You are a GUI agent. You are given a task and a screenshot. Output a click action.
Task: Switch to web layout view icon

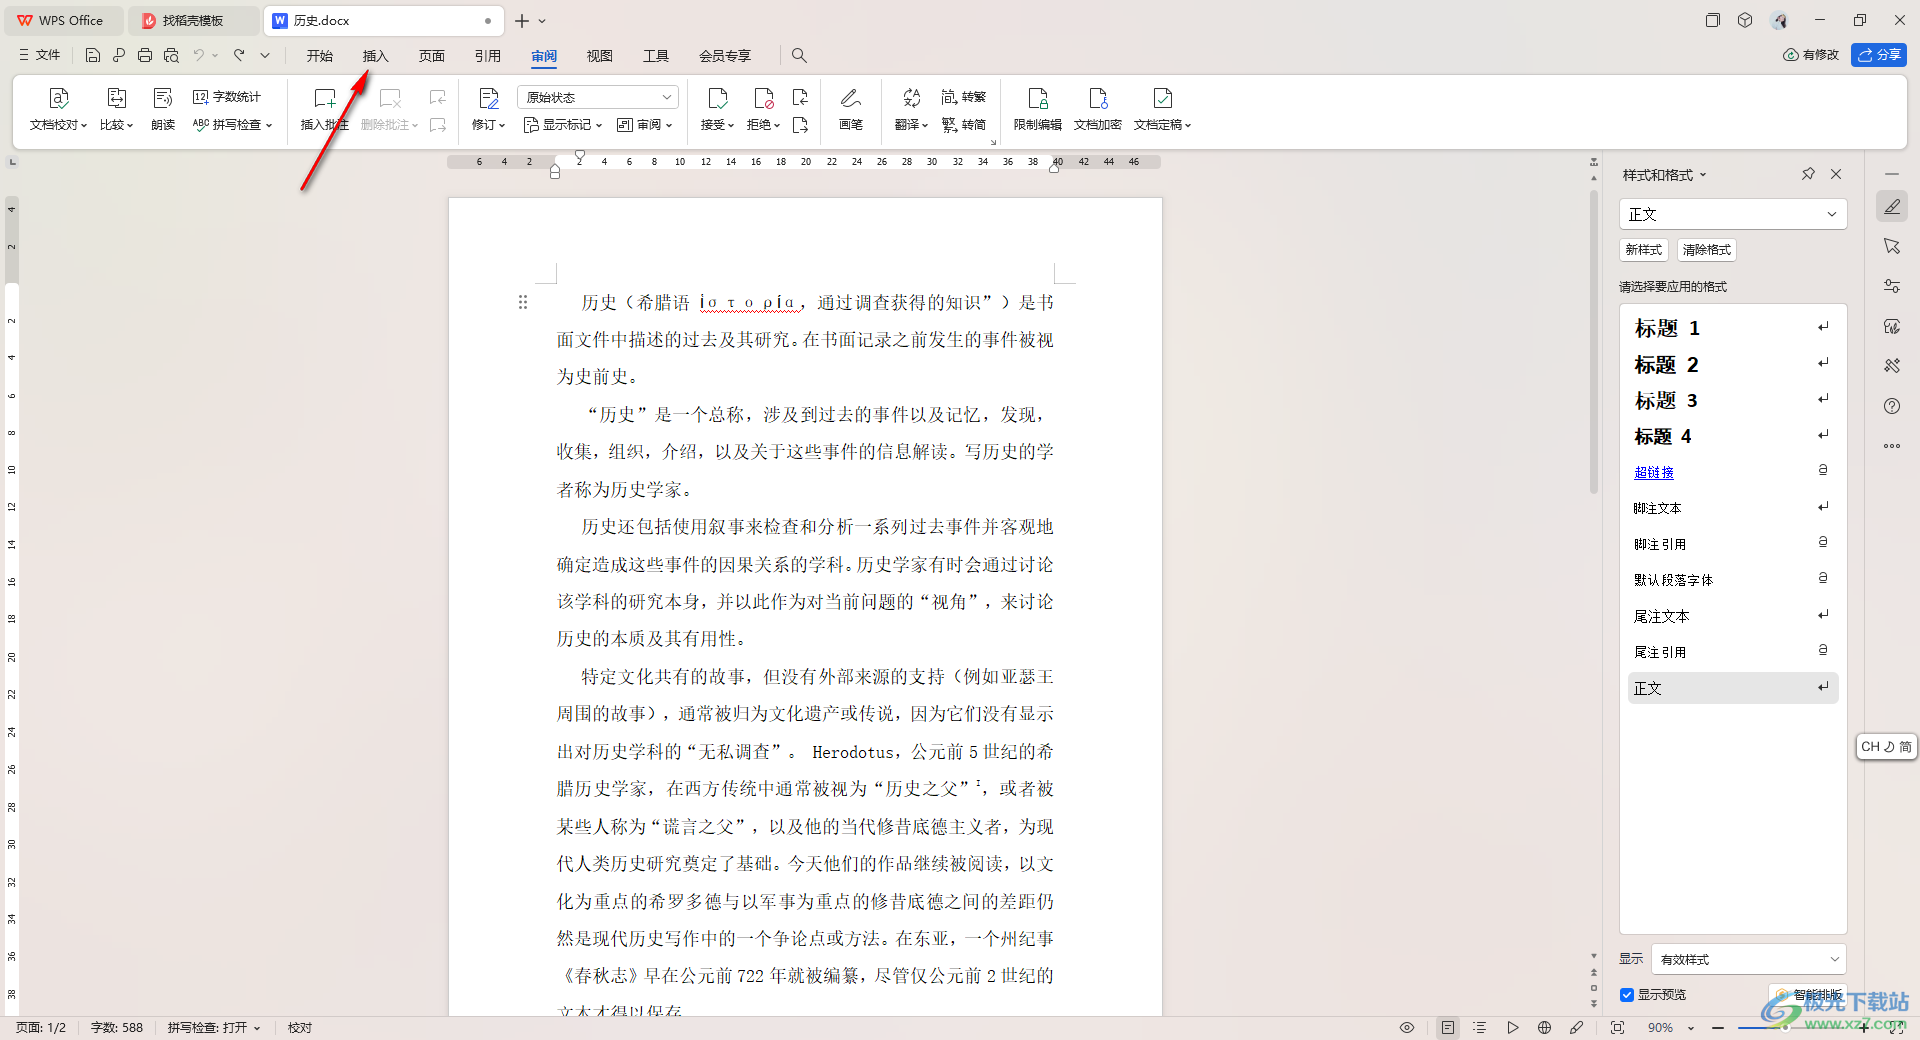[x=1545, y=1028]
